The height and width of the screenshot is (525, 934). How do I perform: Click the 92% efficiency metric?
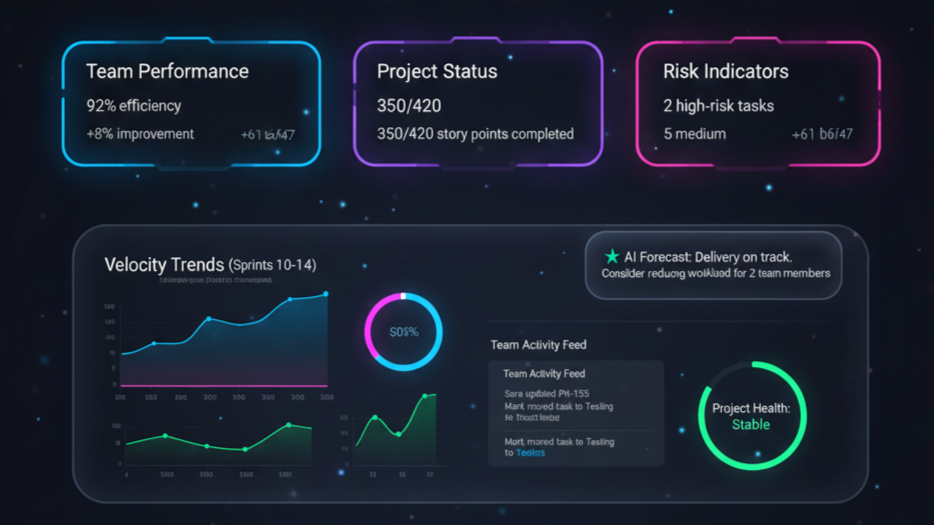pos(134,105)
